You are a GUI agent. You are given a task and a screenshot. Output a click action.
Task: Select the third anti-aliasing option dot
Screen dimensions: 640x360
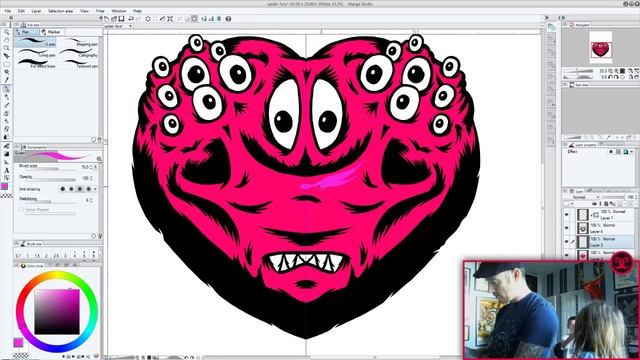point(80,189)
